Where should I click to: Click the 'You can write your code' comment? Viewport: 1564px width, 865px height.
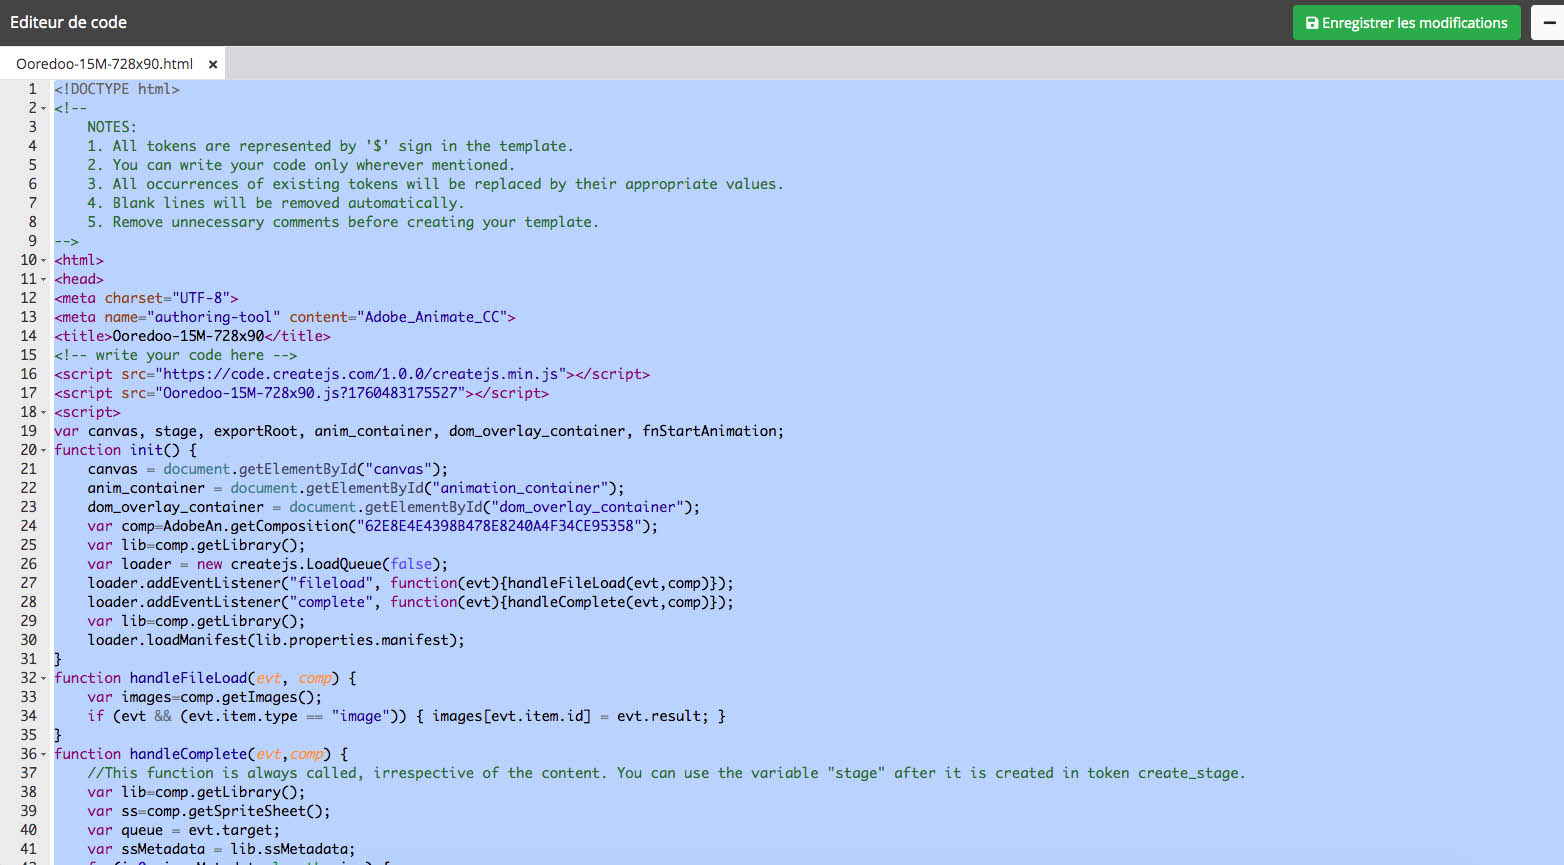pos(301,165)
